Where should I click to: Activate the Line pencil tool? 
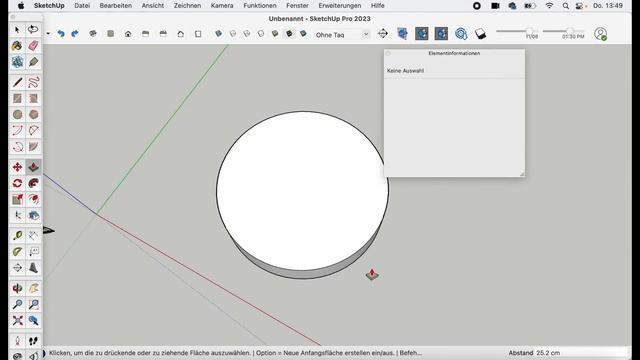(x=17, y=82)
